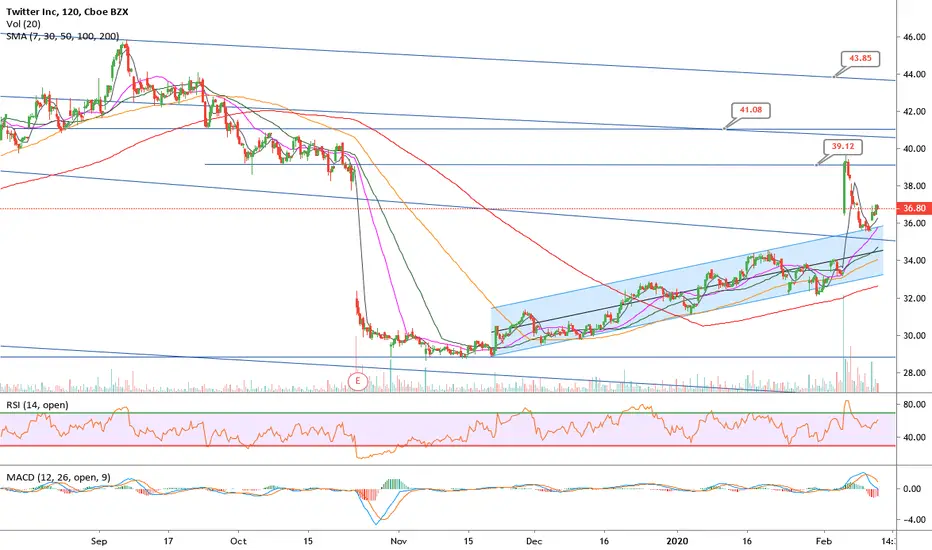932x550 pixels.
Task: Click the earnings 'E' marker icon
Action: coord(358,381)
